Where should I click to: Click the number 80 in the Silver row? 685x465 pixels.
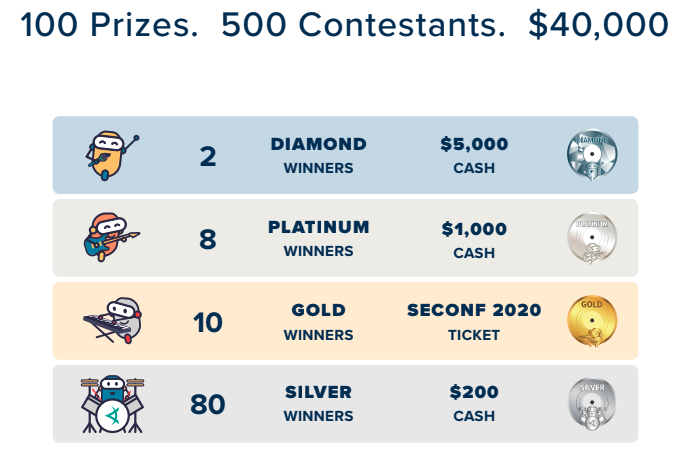point(208,405)
